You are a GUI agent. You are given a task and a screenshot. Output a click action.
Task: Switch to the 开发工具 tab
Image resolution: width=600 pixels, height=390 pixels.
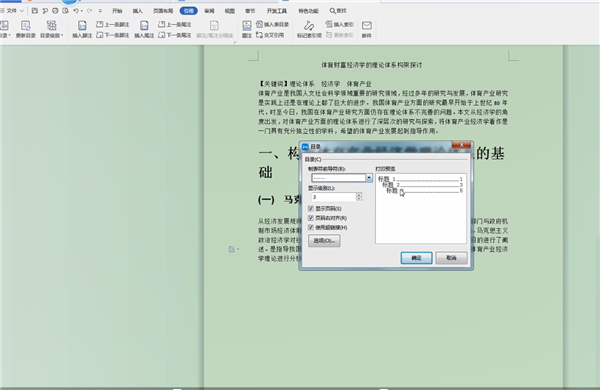coord(277,11)
